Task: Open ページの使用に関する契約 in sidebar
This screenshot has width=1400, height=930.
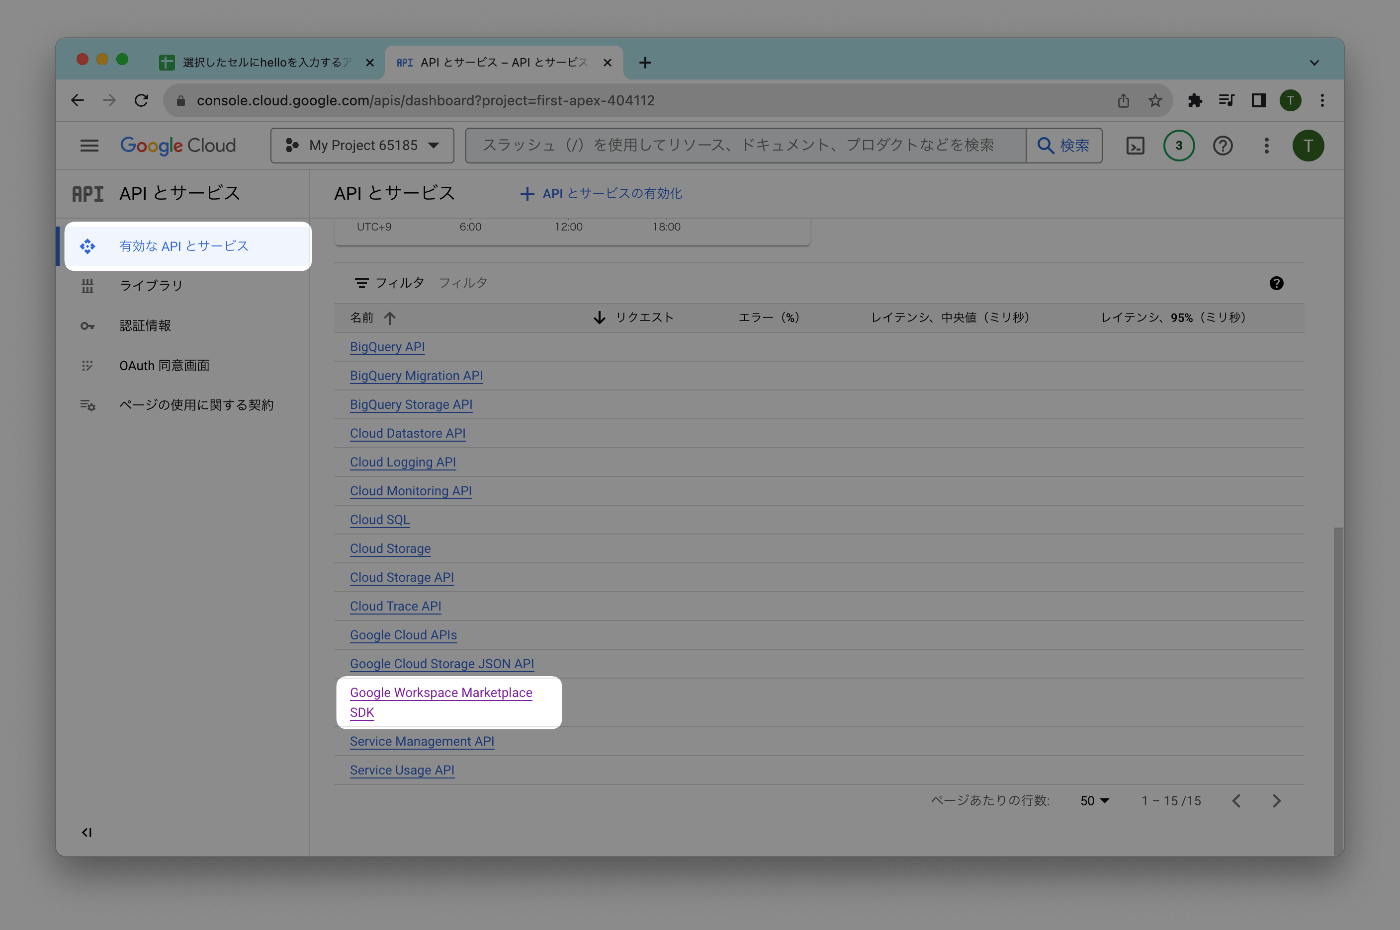Action: point(196,405)
